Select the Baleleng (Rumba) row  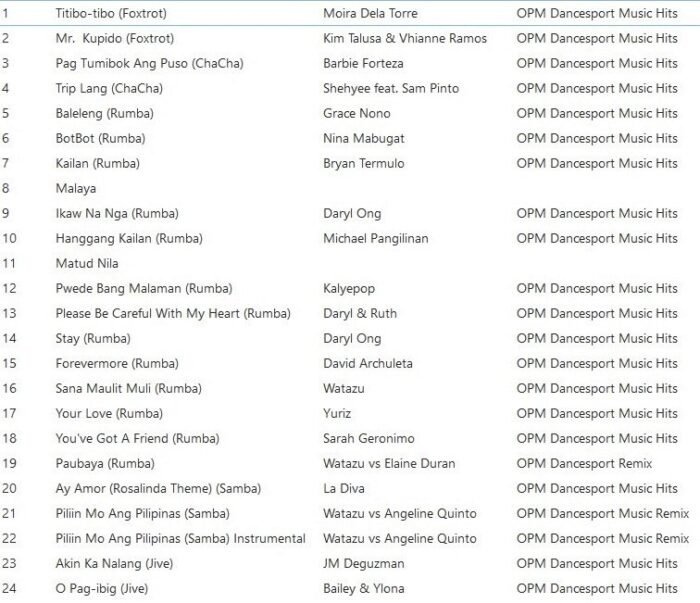pyautogui.click(x=104, y=114)
